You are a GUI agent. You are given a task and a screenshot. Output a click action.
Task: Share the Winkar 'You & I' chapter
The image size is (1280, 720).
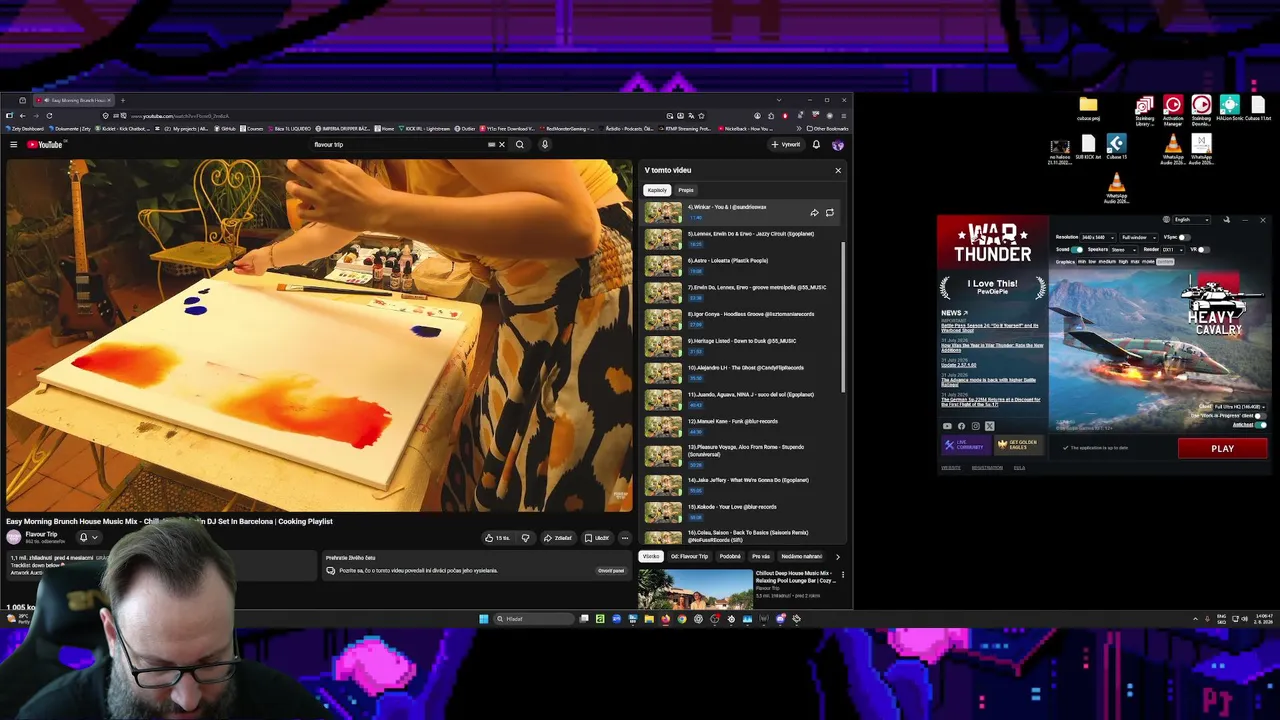click(x=814, y=212)
